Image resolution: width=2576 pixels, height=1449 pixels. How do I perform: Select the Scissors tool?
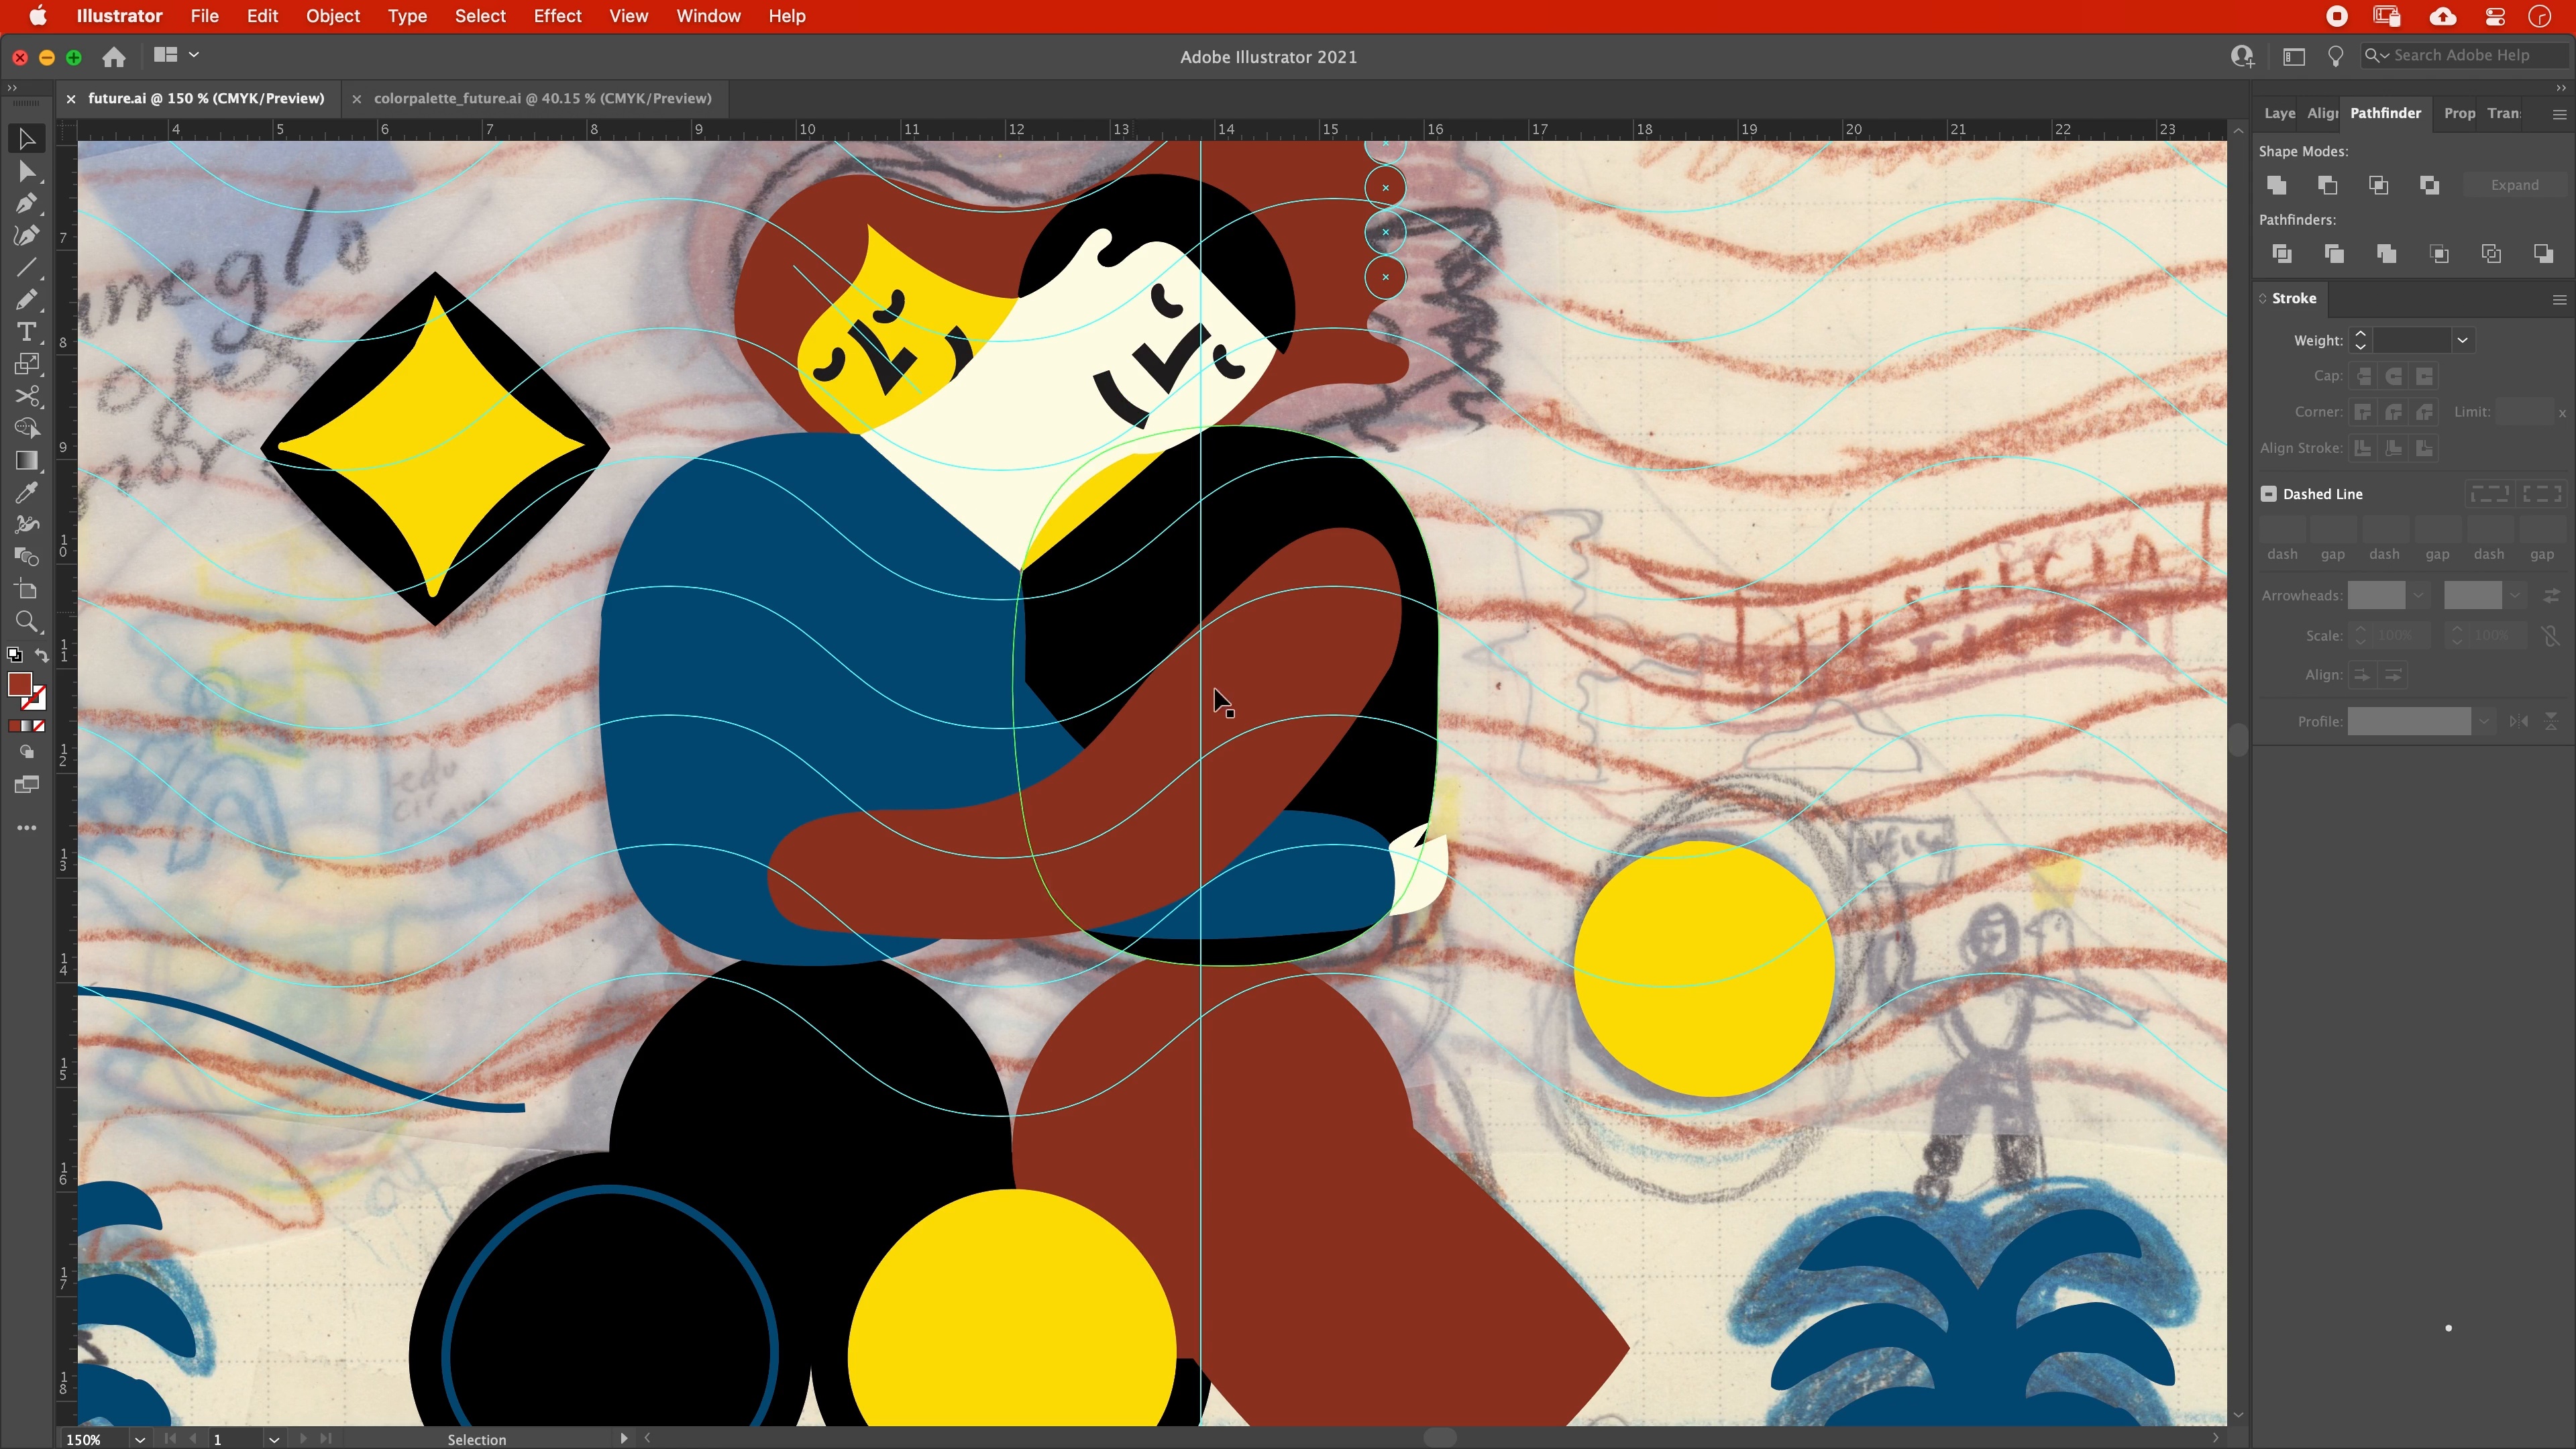27,396
